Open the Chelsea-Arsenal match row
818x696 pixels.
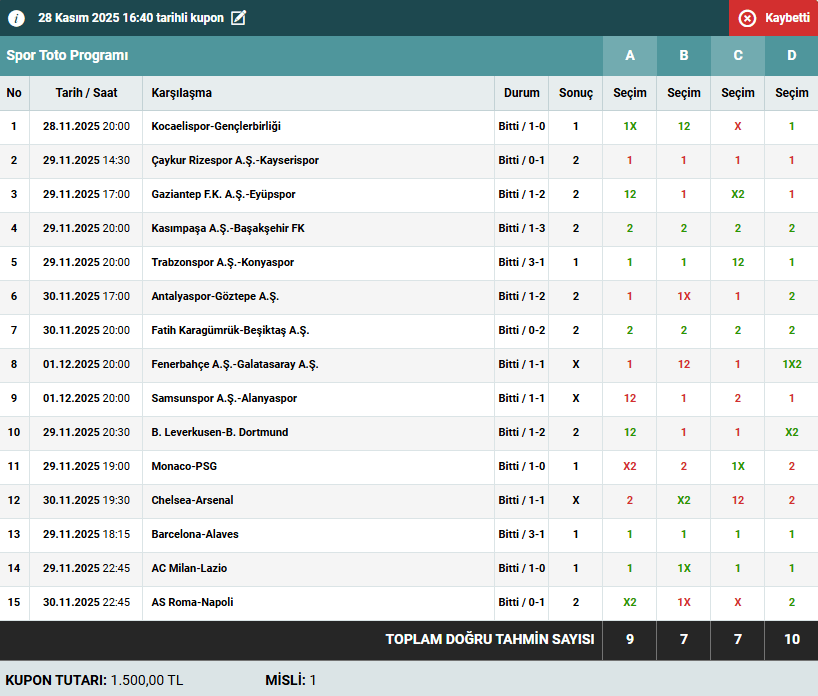tap(192, 500)
